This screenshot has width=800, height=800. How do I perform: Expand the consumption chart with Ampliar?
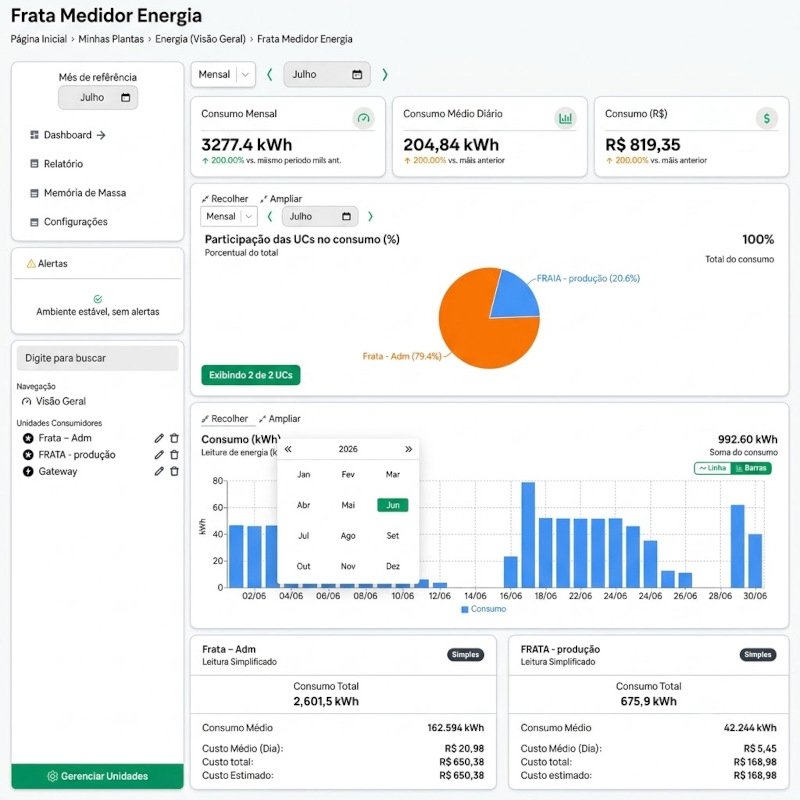tap(280, 419)
